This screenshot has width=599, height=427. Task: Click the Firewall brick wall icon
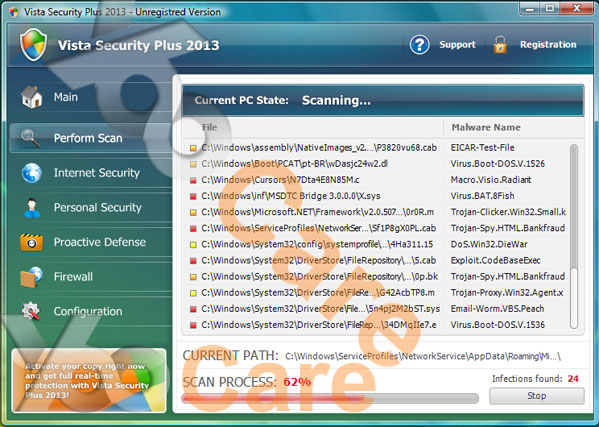pos(31,277)
